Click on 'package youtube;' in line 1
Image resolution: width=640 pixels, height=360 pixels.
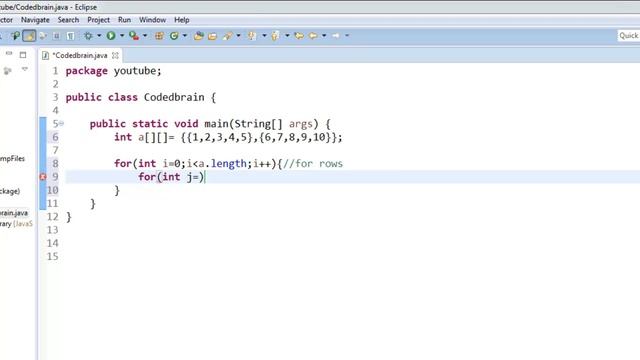coord(113,71)
